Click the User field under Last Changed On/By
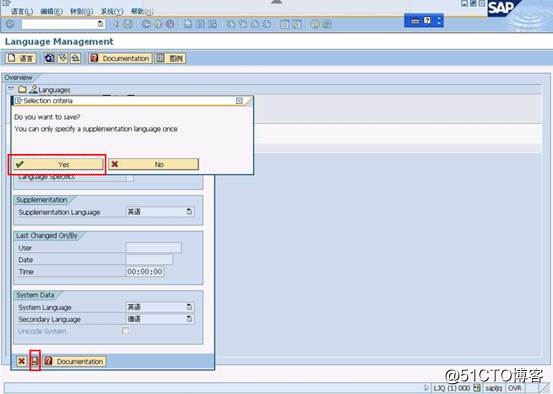Image resolution: width=553 pixels, height=394 pixels. pyautogui.click(x=153, y=248)
